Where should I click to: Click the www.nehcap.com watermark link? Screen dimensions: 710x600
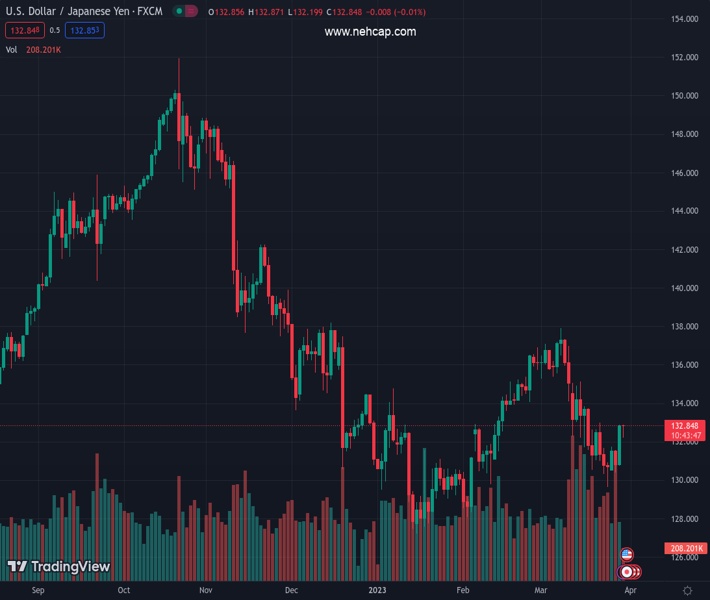coord(370,32)
